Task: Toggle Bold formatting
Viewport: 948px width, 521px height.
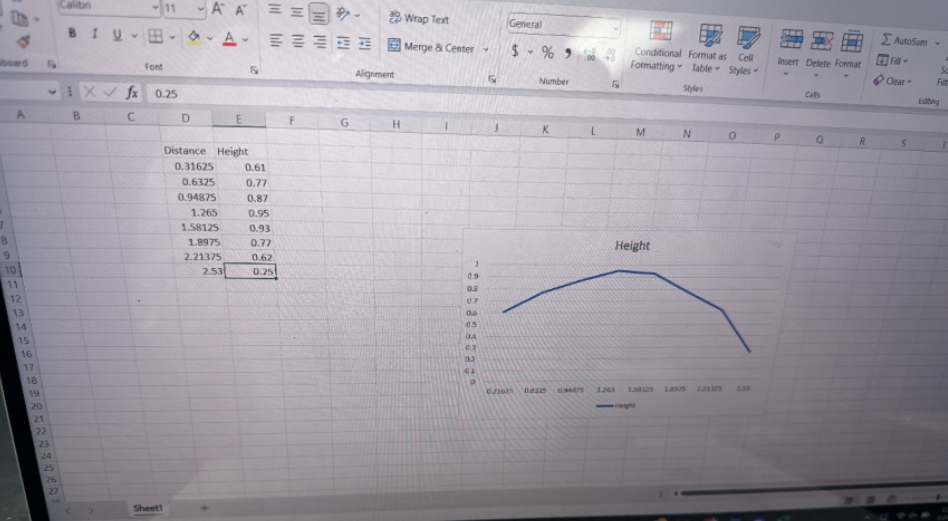Action: point(73,34)
